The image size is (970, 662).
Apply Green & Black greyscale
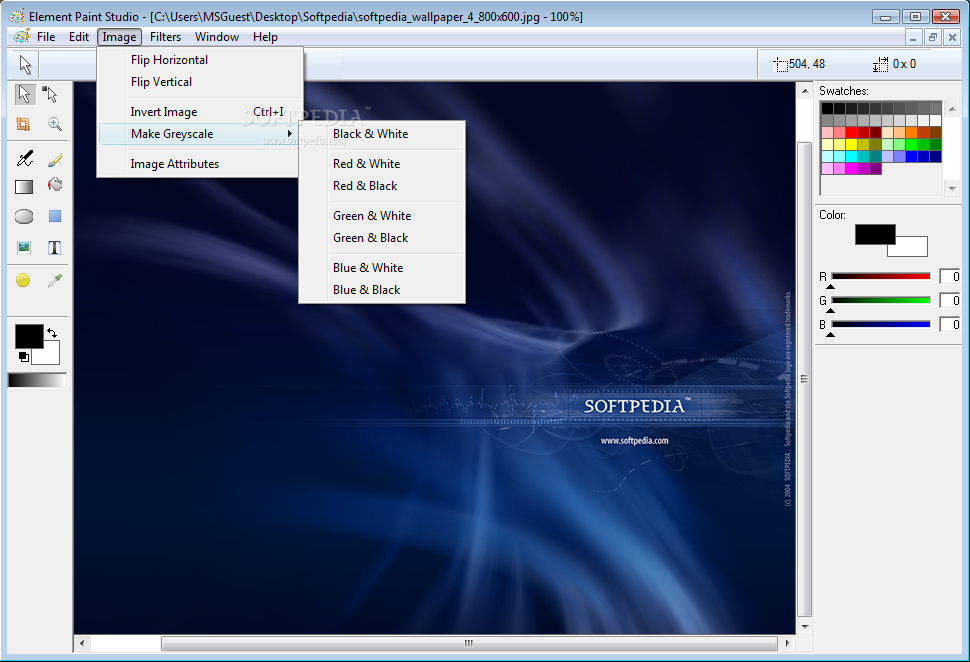(382, 238)
